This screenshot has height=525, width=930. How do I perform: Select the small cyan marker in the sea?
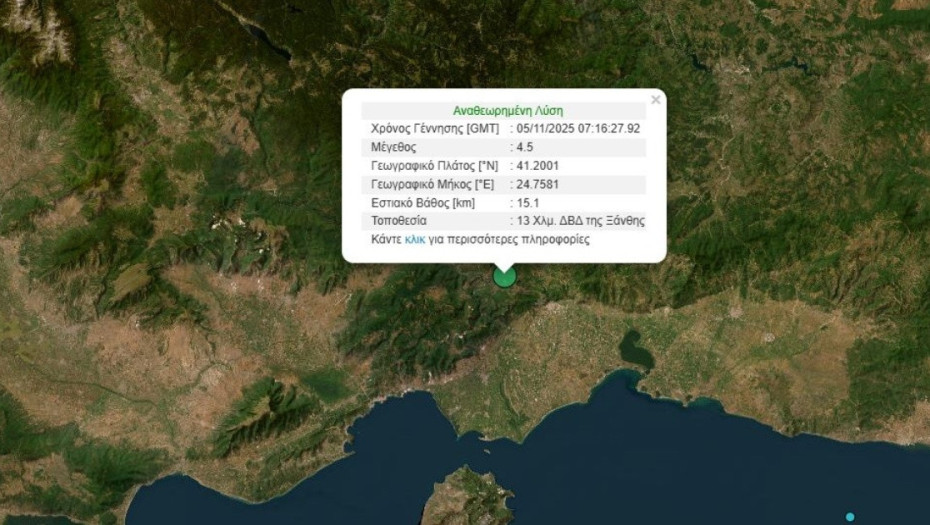tap(850, 517)
